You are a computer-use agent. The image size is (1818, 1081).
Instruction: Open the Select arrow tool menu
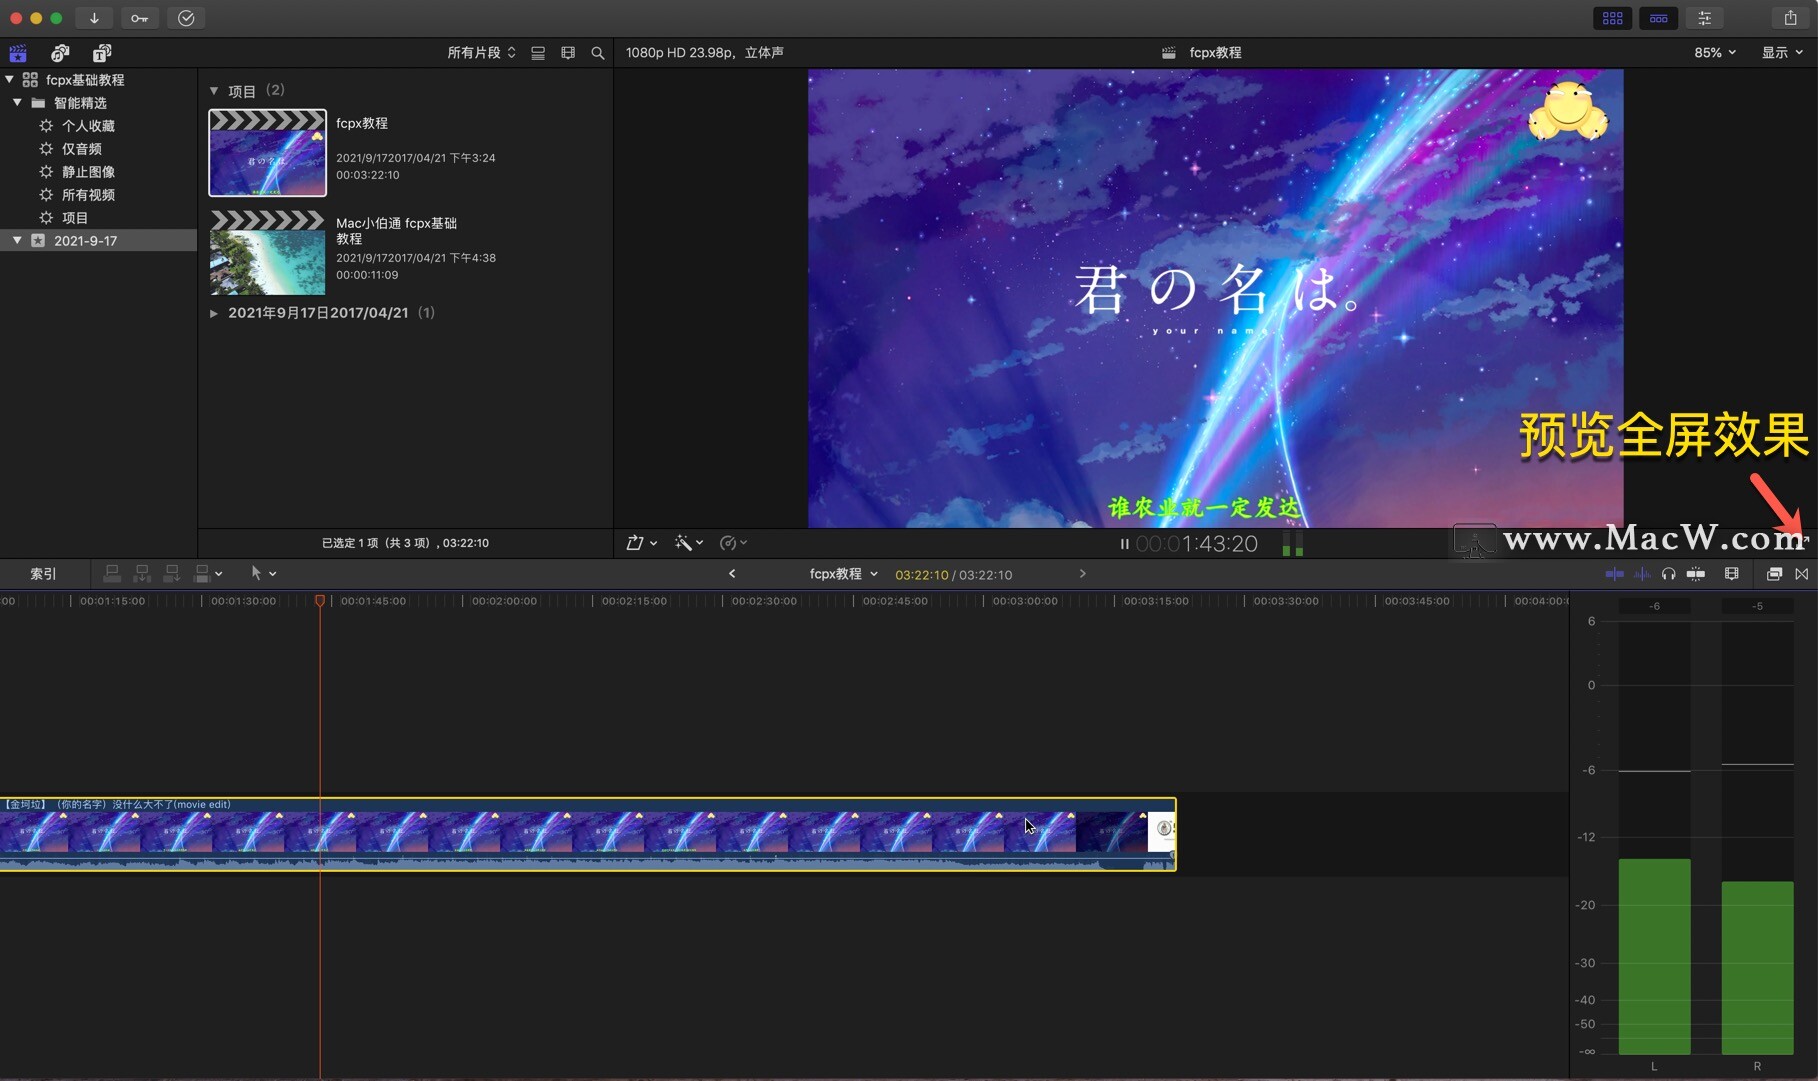(263, 573)
